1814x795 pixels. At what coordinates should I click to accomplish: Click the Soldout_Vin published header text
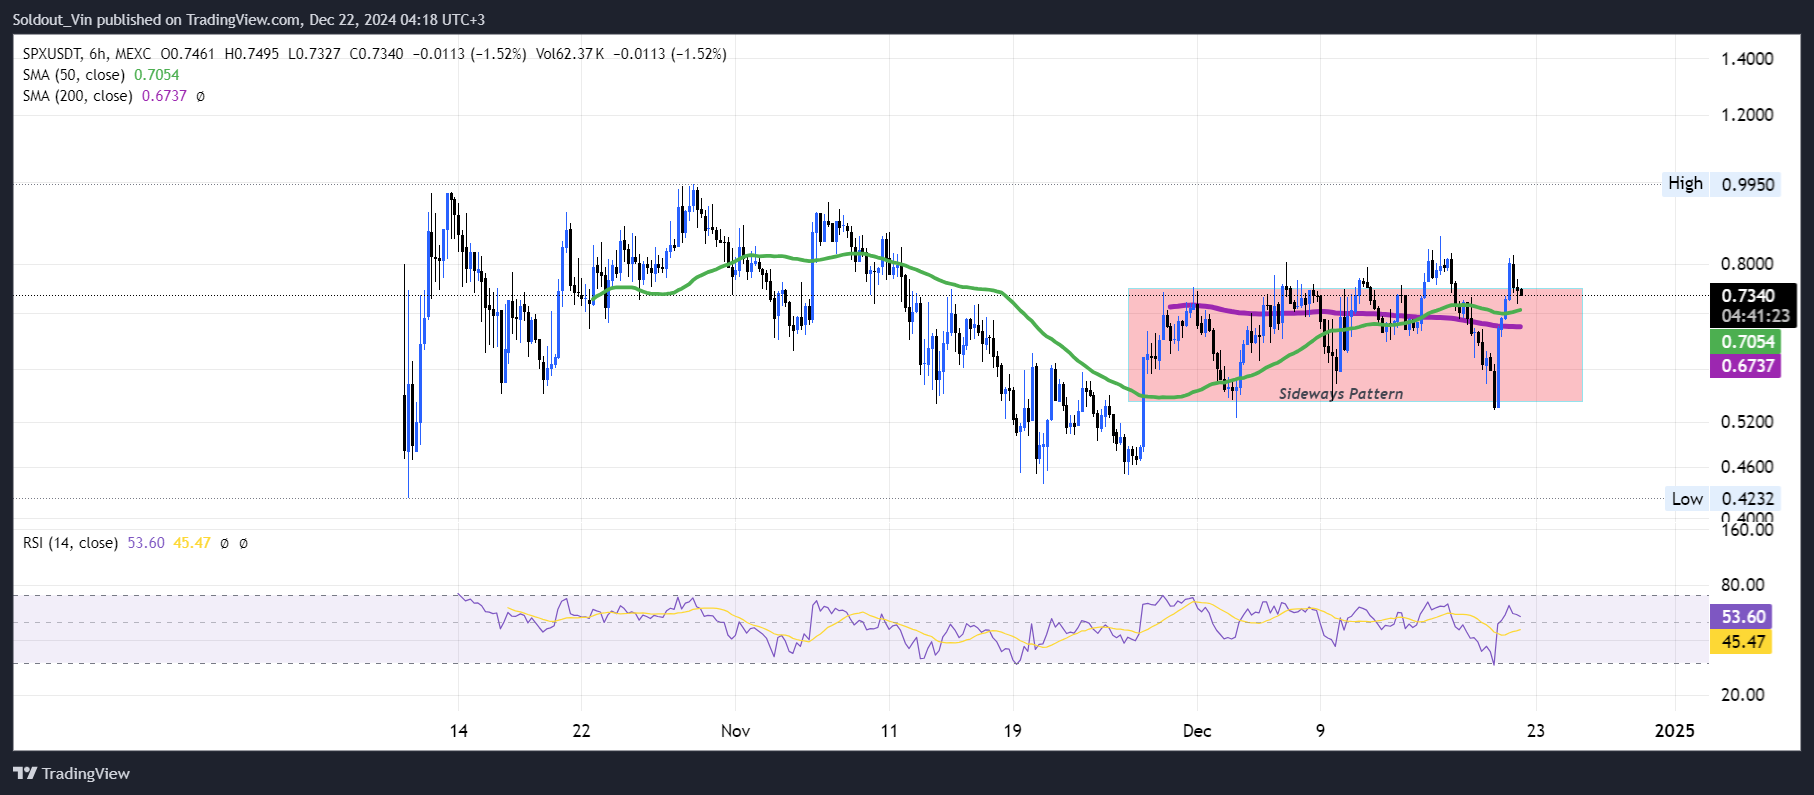(249, 20)
